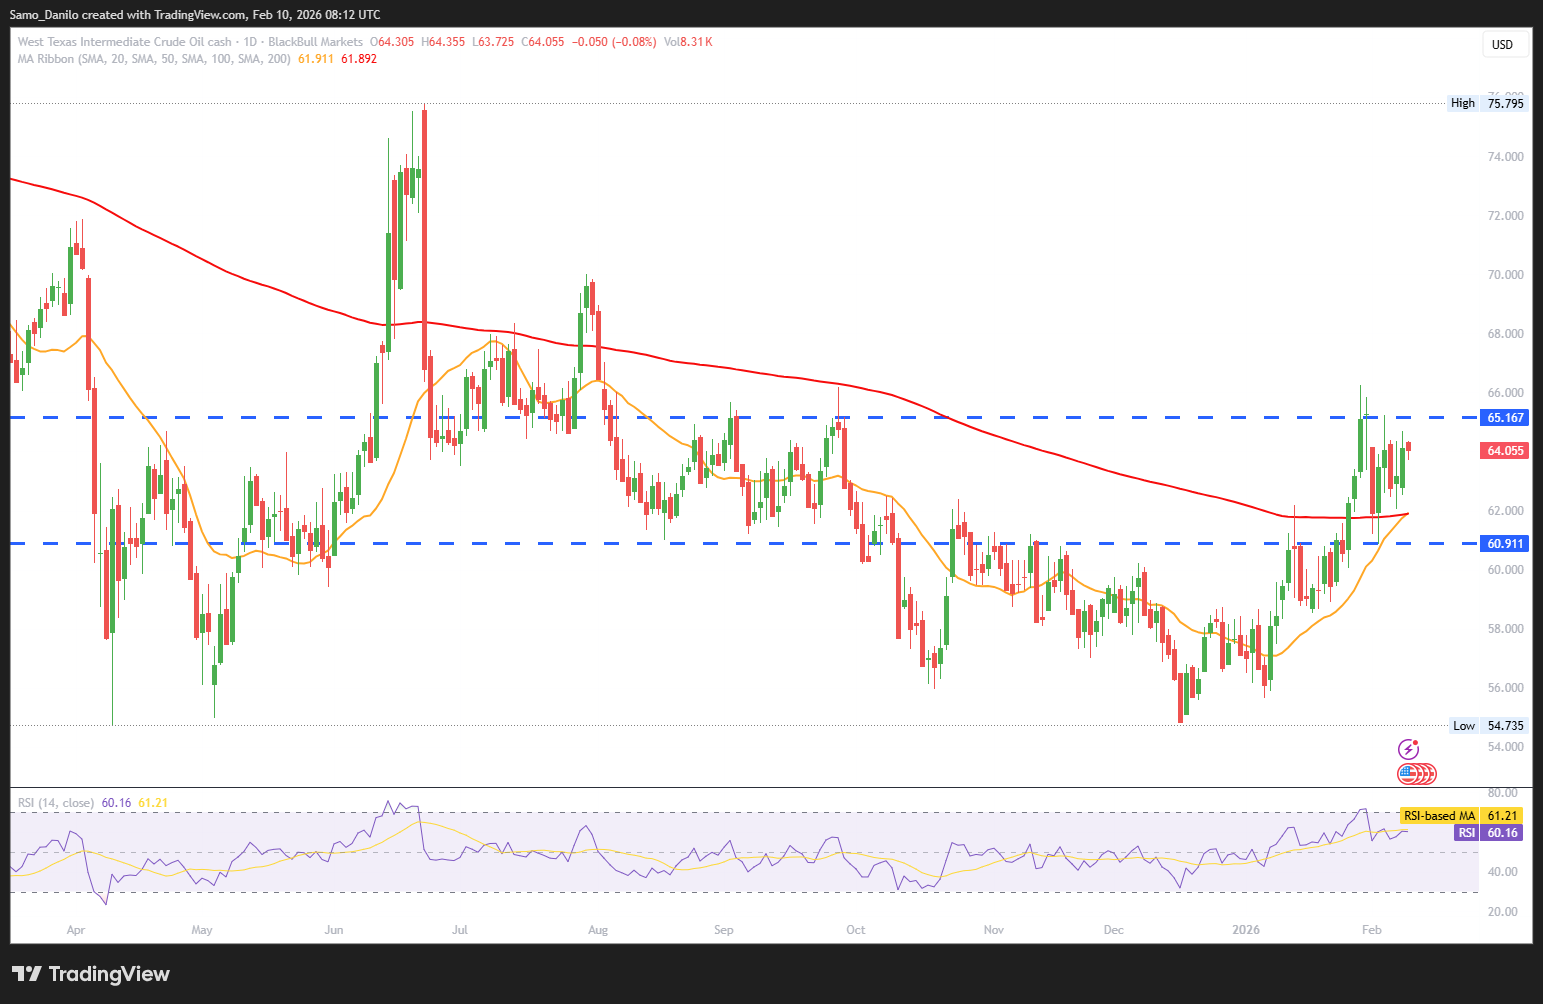Click the 70.000 price scale label
Viewport: 1543px width, 1004px height.
click(x=1505, y=275)
